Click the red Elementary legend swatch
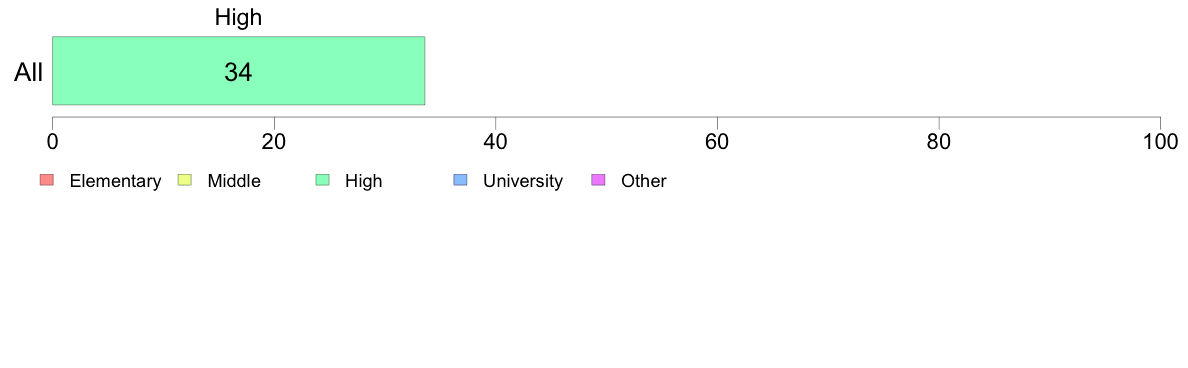Image resolution: width=1188 pixels, height=368 pixels. (46, 180)
